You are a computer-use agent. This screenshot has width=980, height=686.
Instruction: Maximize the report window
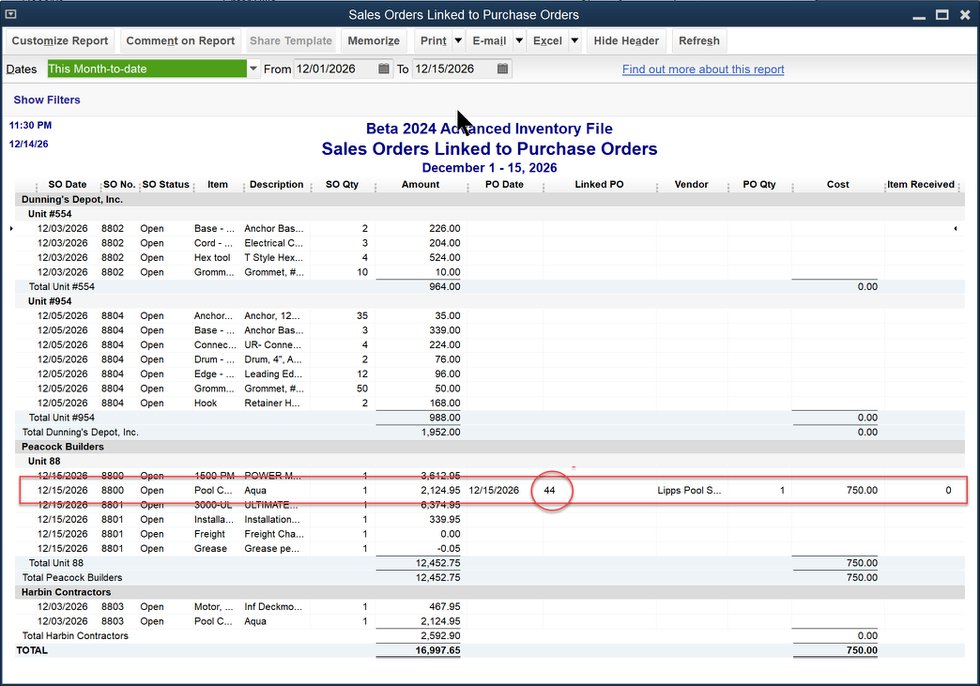coord(941,14)
